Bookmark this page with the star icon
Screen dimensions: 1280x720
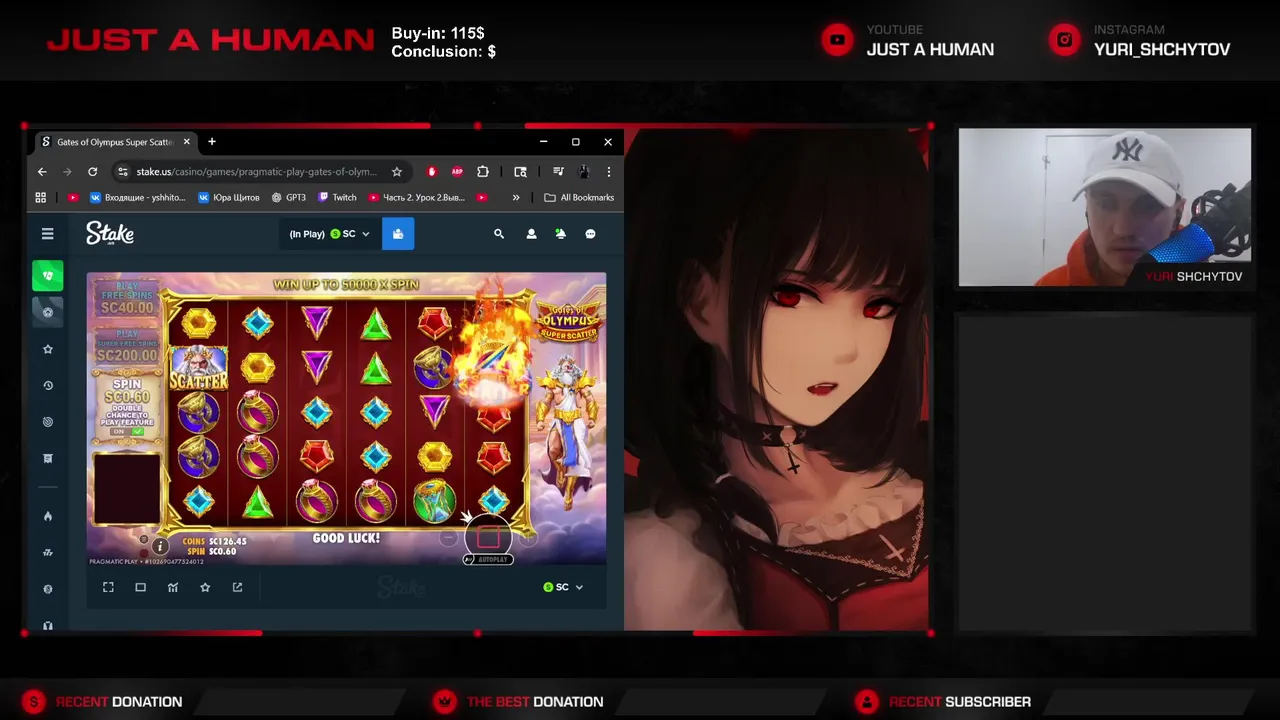[397, 172]
